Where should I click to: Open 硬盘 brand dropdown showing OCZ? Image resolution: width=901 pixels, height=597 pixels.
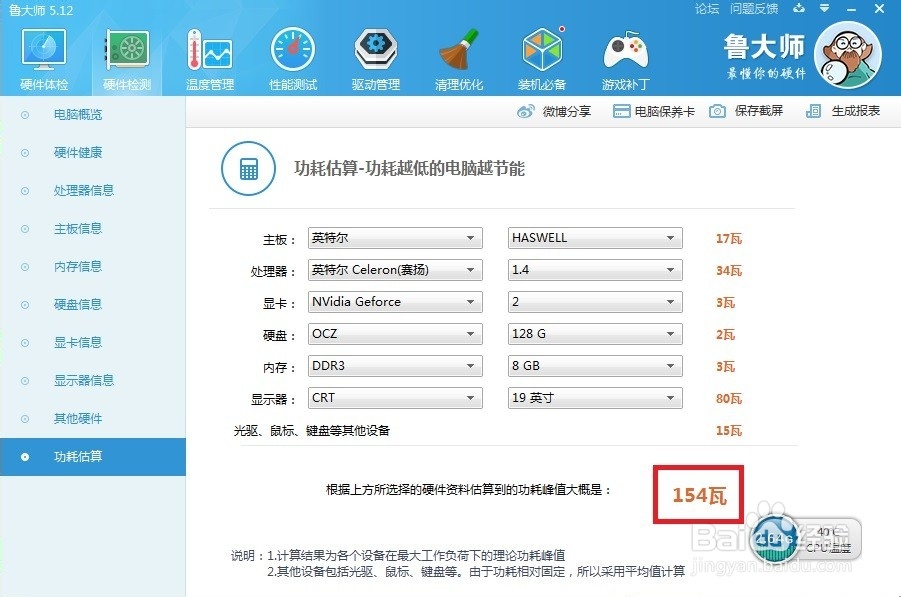click(x=395, y=334)
